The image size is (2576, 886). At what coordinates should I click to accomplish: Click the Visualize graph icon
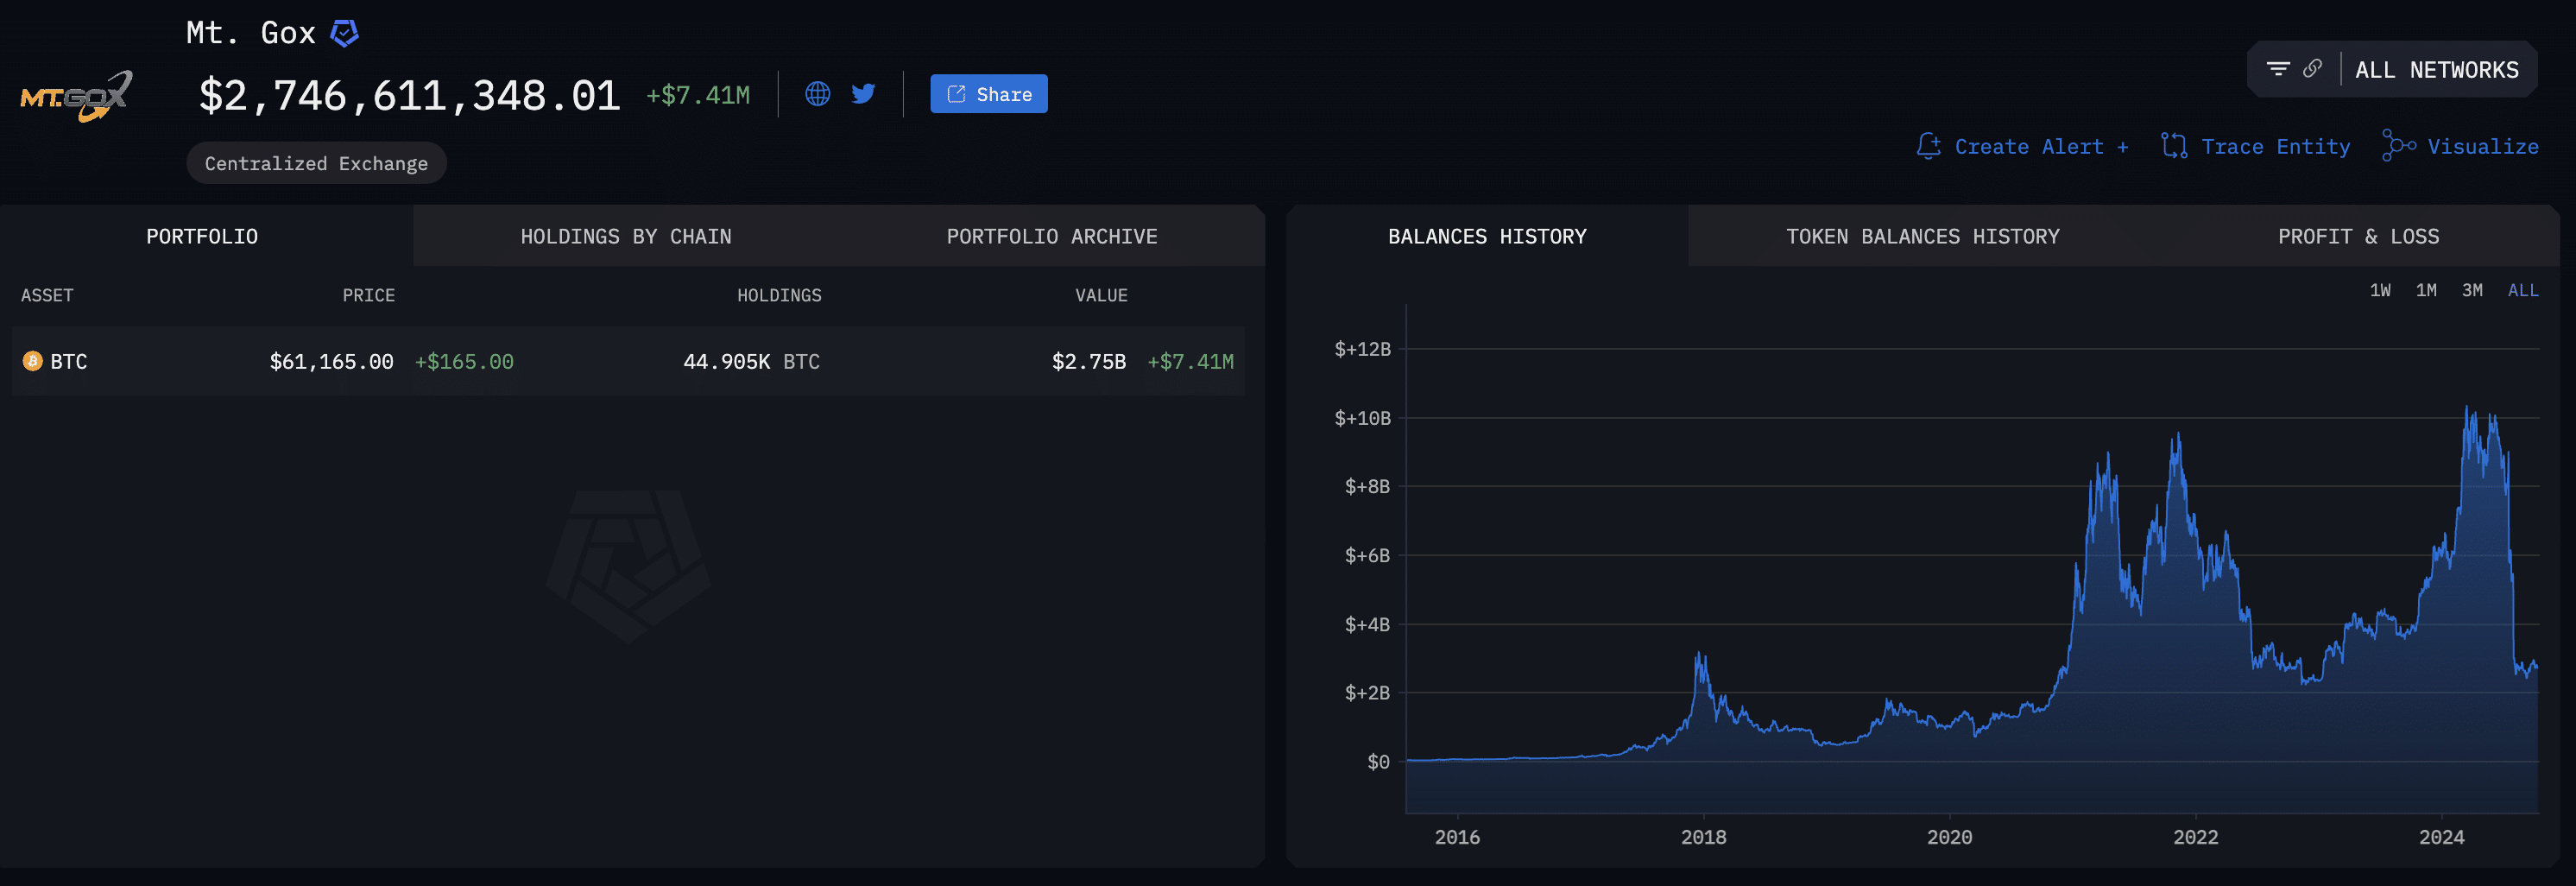[2398, 146]
